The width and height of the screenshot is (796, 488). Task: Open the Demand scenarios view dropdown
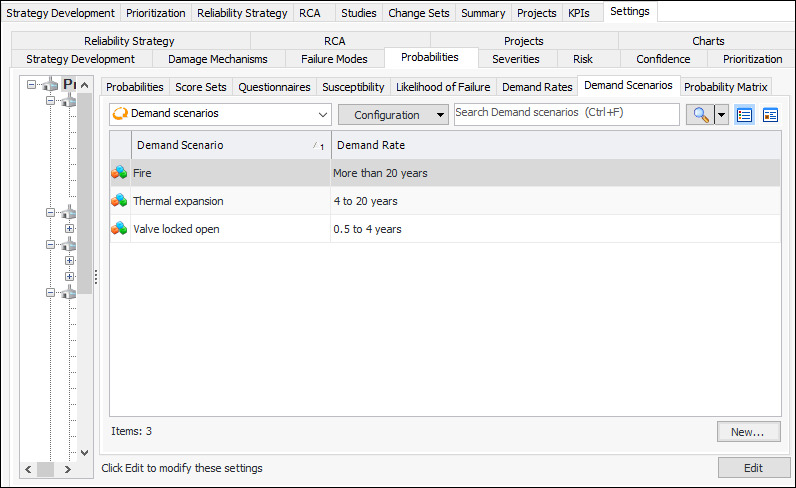coord(321,114)
